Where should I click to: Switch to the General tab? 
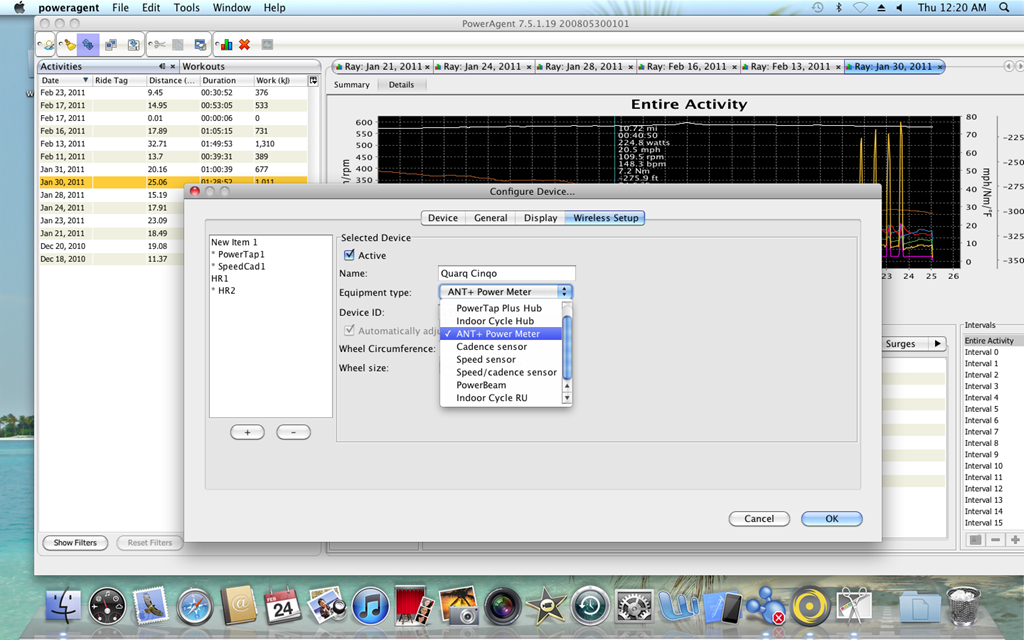tap(490, 217)
